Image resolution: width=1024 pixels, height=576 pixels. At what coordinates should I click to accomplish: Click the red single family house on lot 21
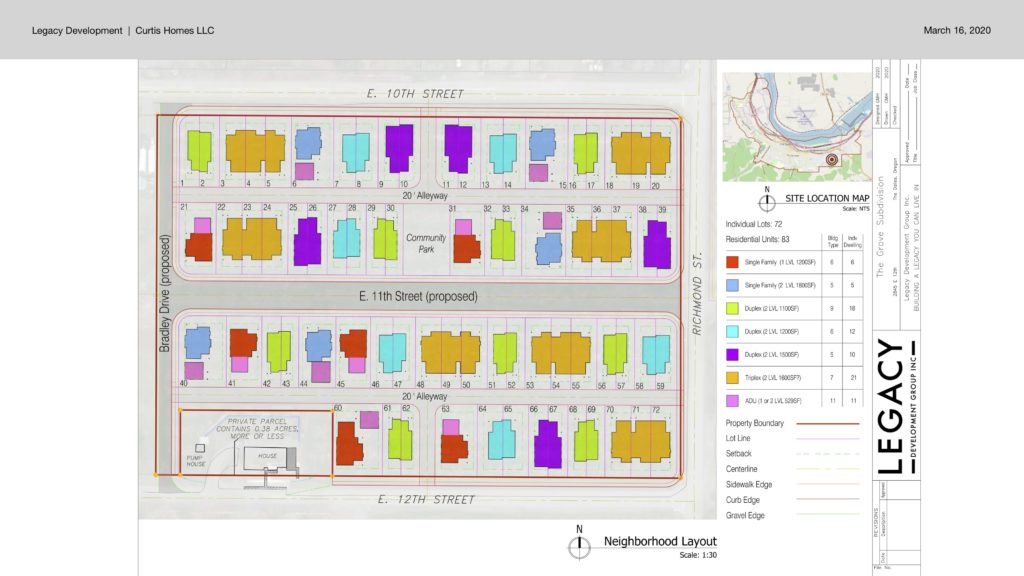199,247
